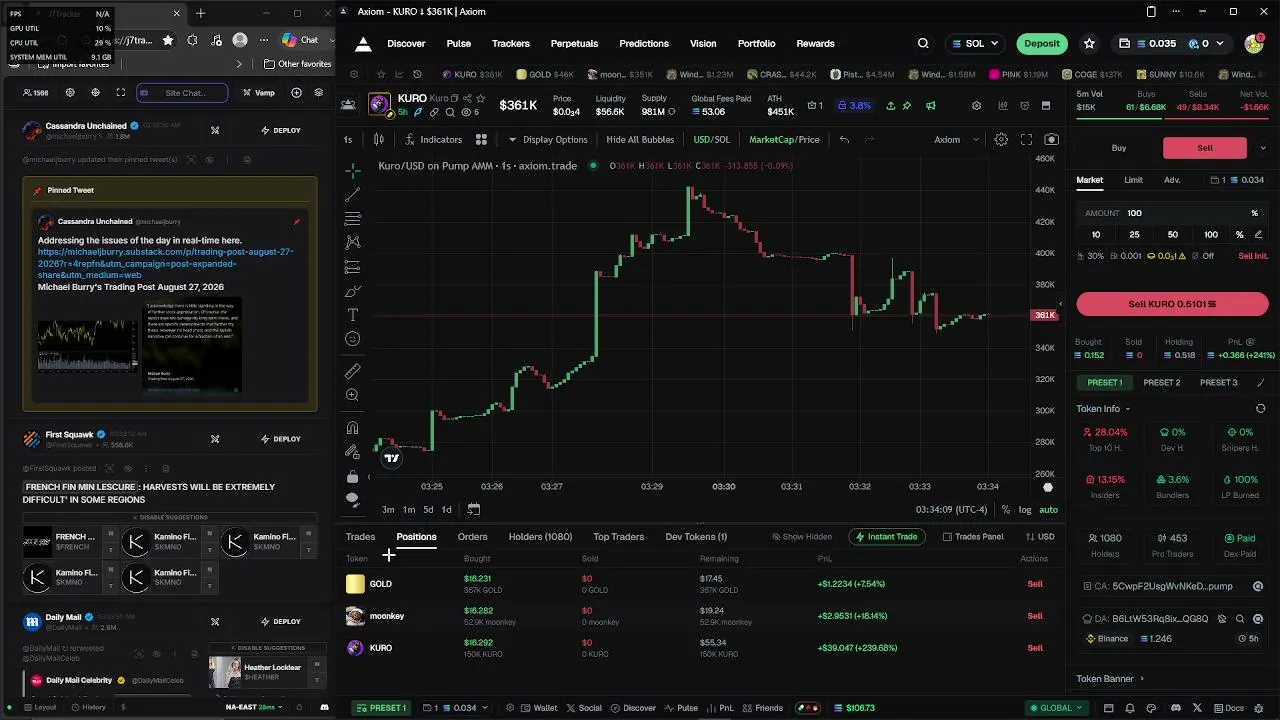Toggle the magnet snap mode
Screen dimensions: 1280x720
point(352,428)
